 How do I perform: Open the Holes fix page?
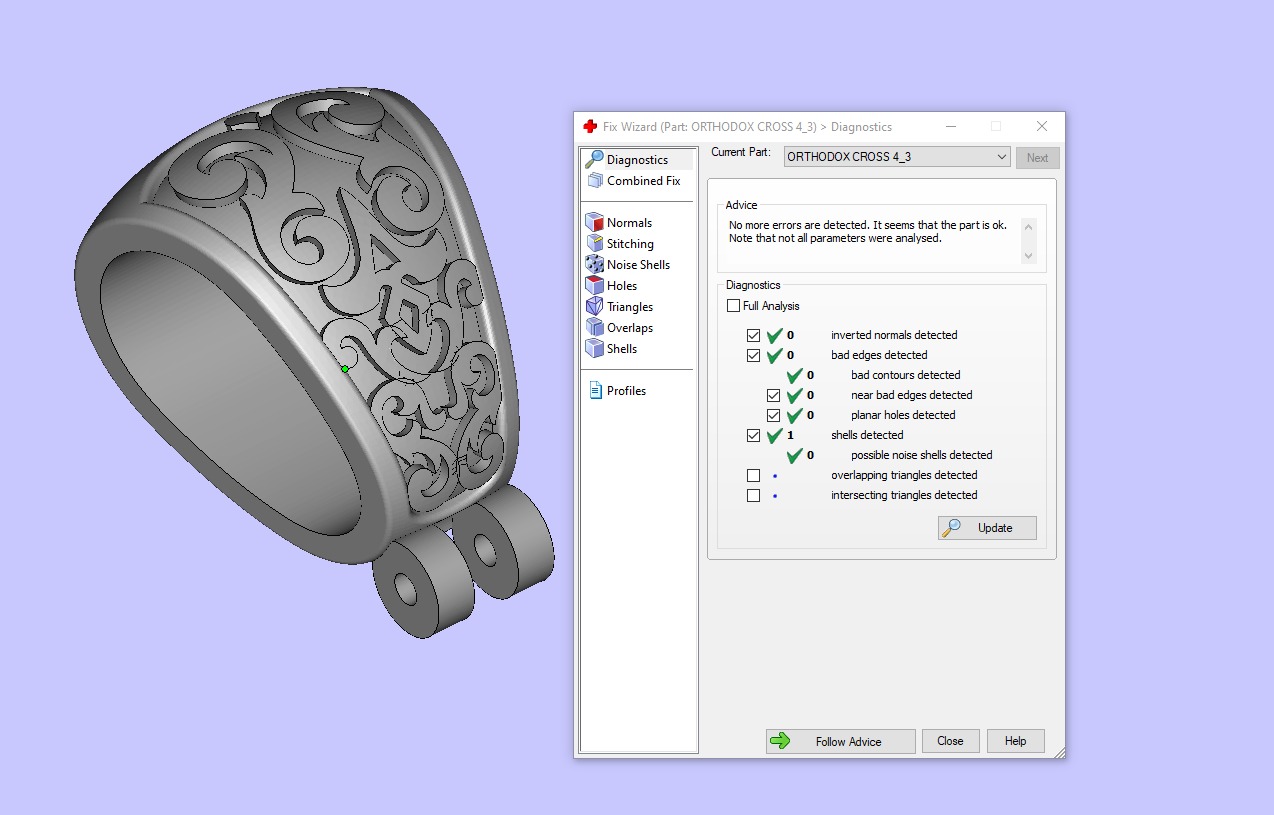622,286
